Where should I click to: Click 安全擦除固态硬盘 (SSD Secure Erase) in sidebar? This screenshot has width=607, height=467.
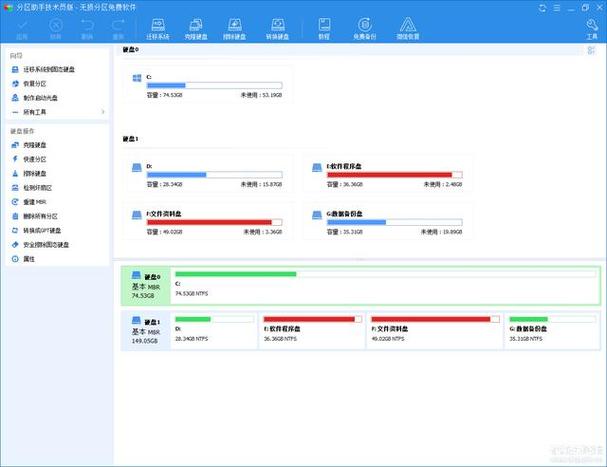pyautogui.click(x=40, y=245)
